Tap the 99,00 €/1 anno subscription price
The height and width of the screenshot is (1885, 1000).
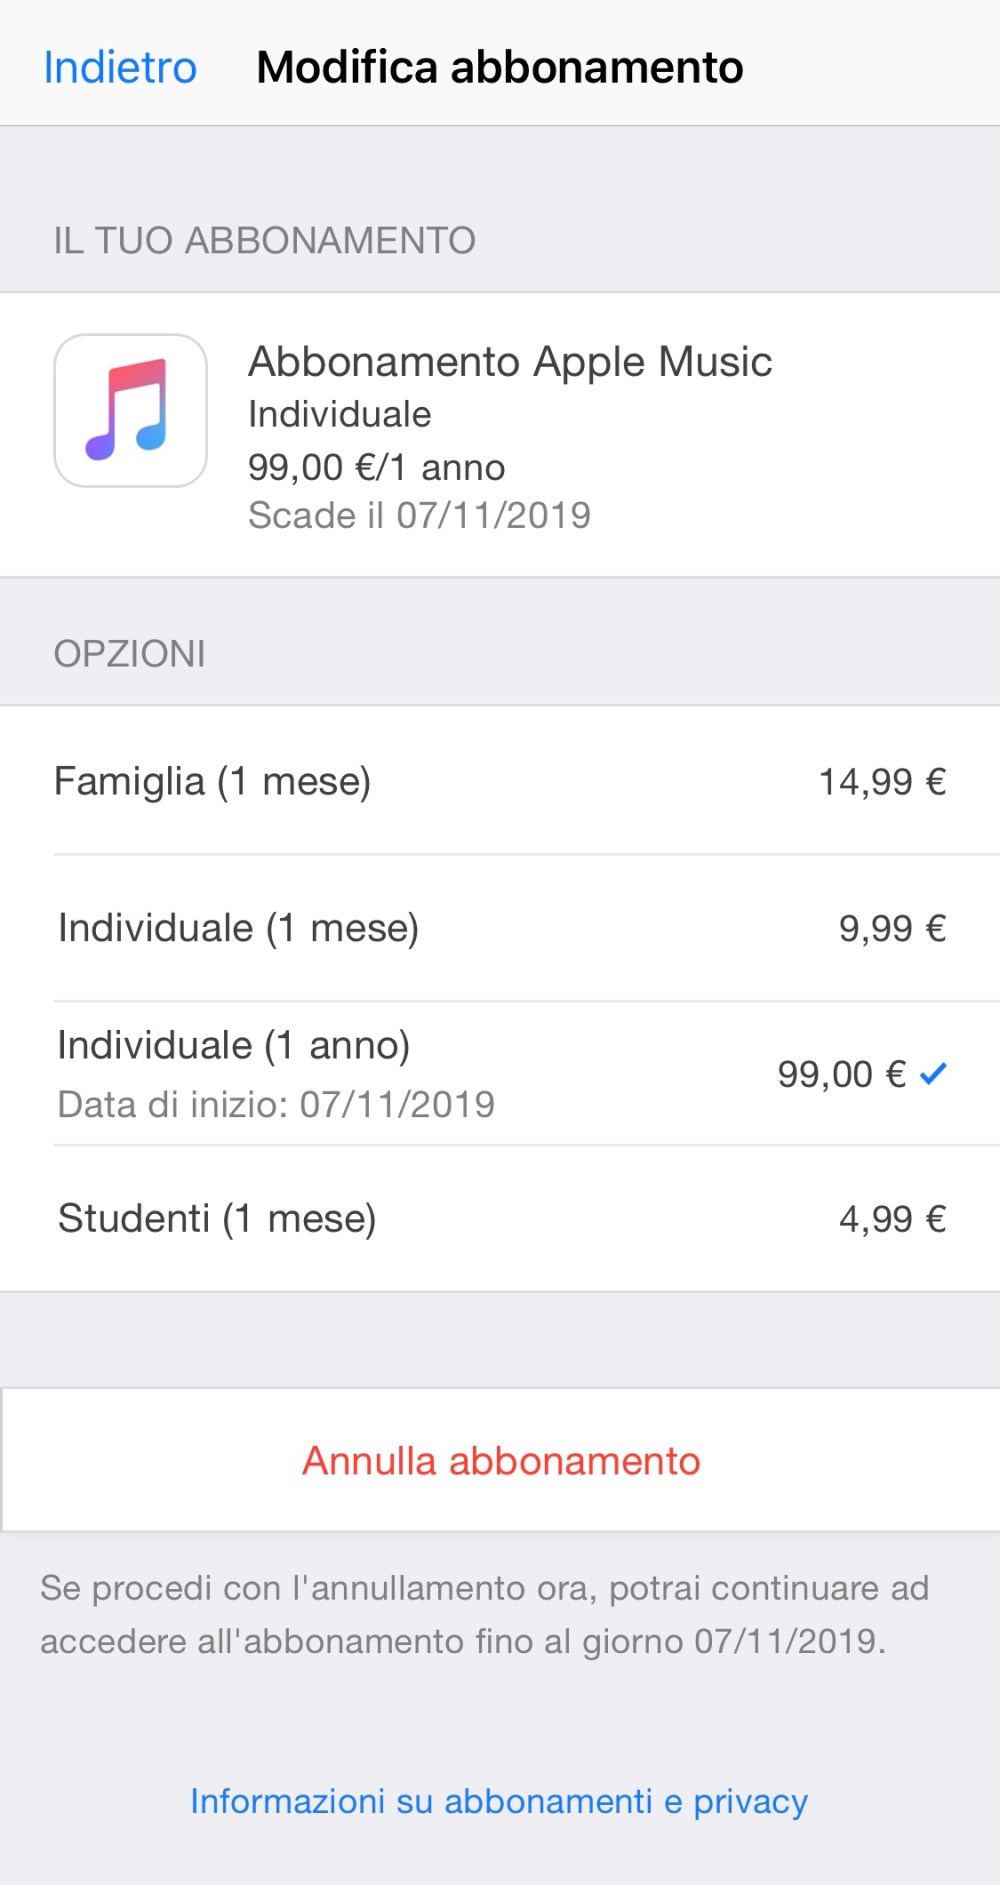376,467
